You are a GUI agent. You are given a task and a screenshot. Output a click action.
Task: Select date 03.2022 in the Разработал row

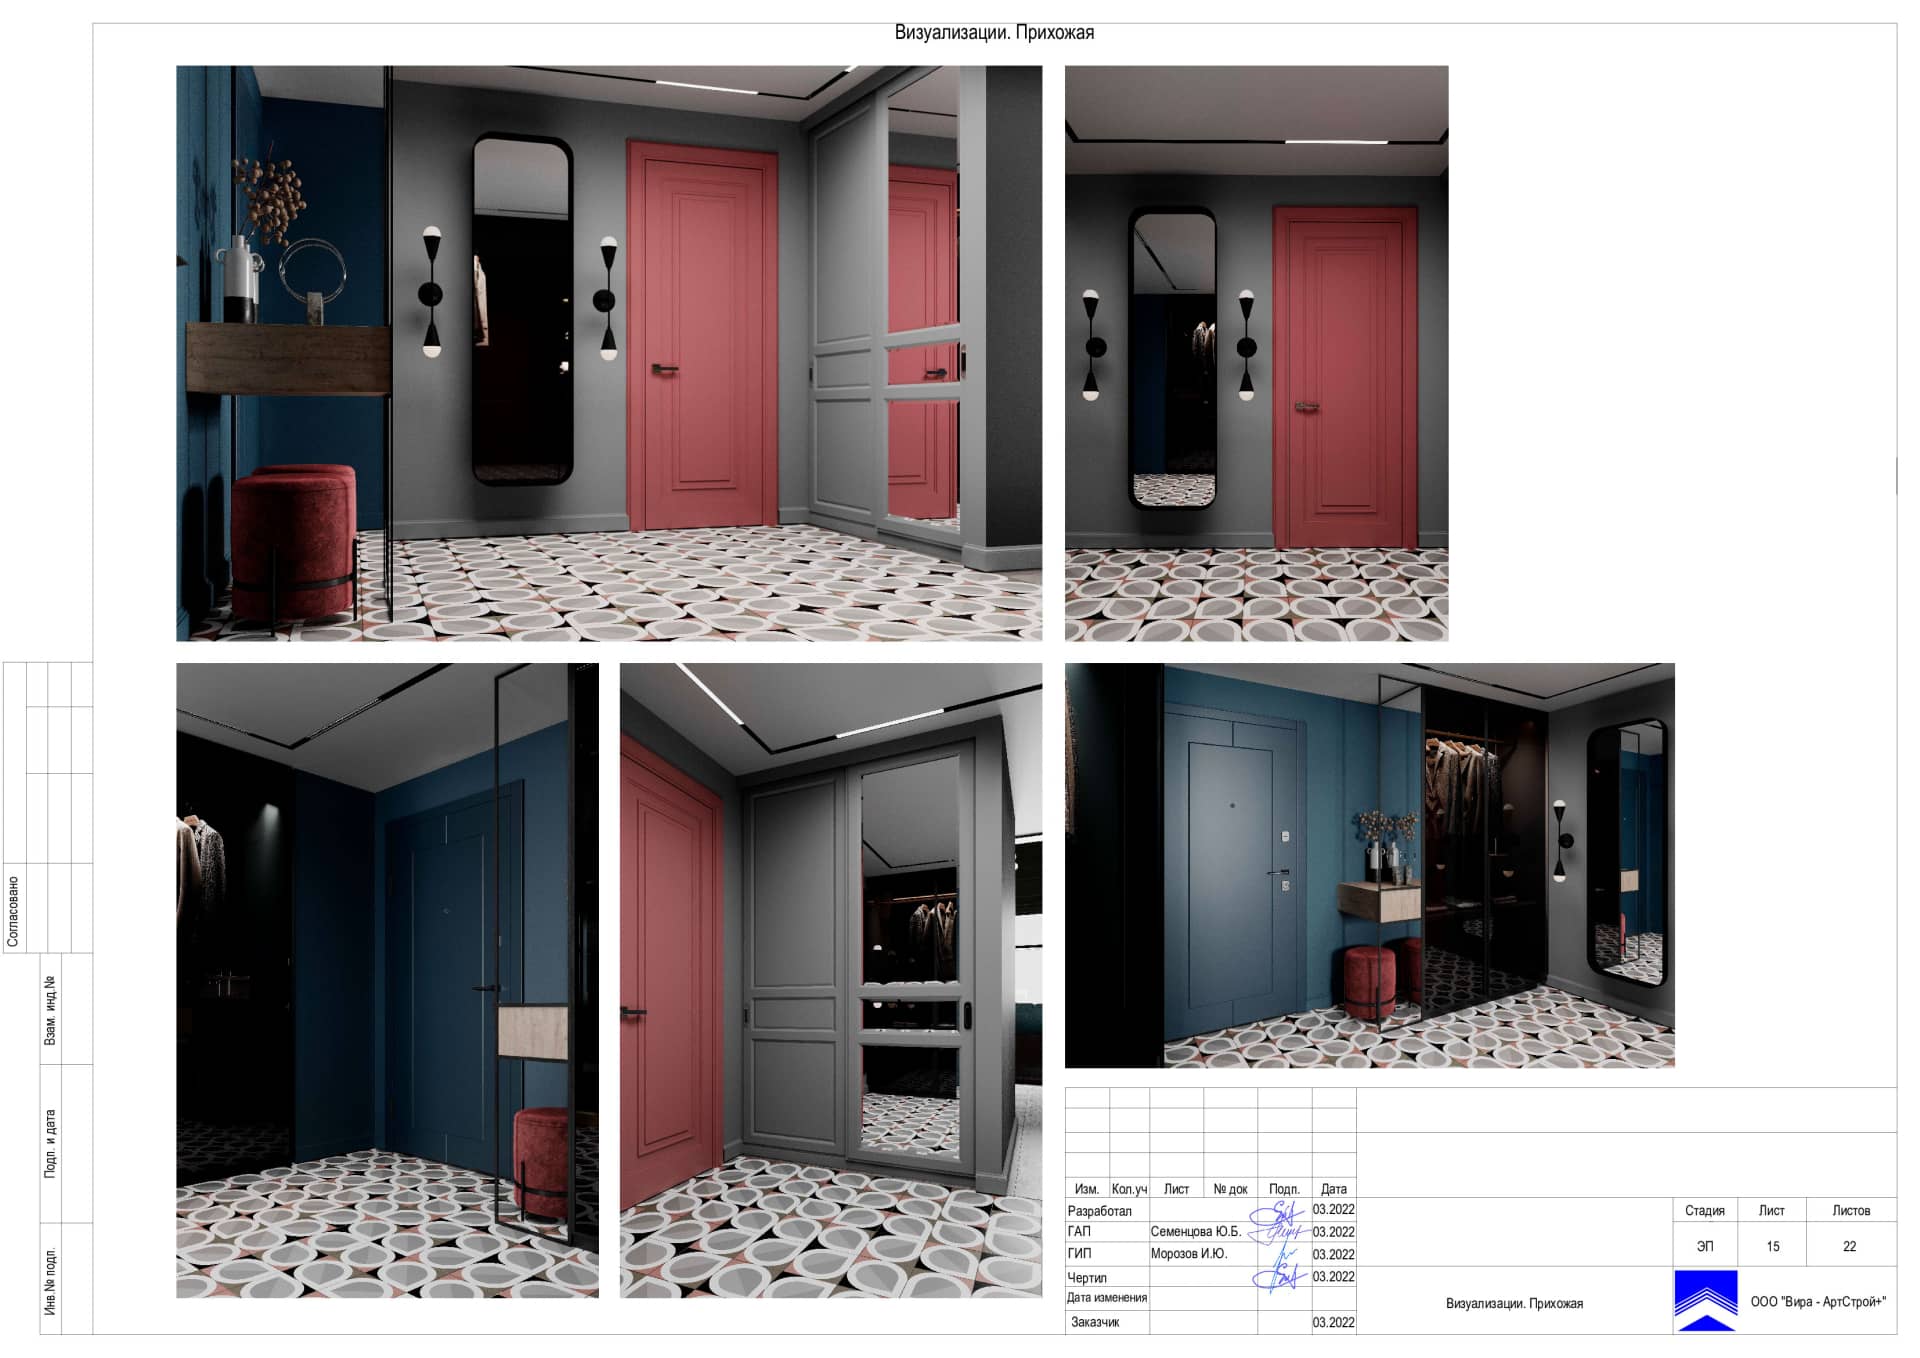point(1334,1210)
